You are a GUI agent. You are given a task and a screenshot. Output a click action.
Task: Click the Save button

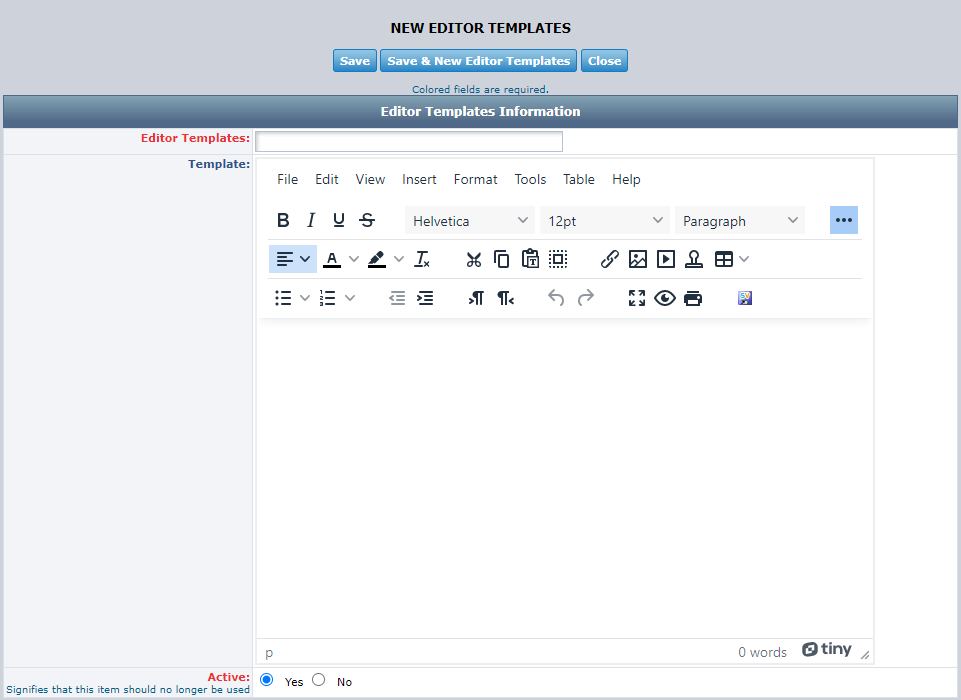[355, 61]
